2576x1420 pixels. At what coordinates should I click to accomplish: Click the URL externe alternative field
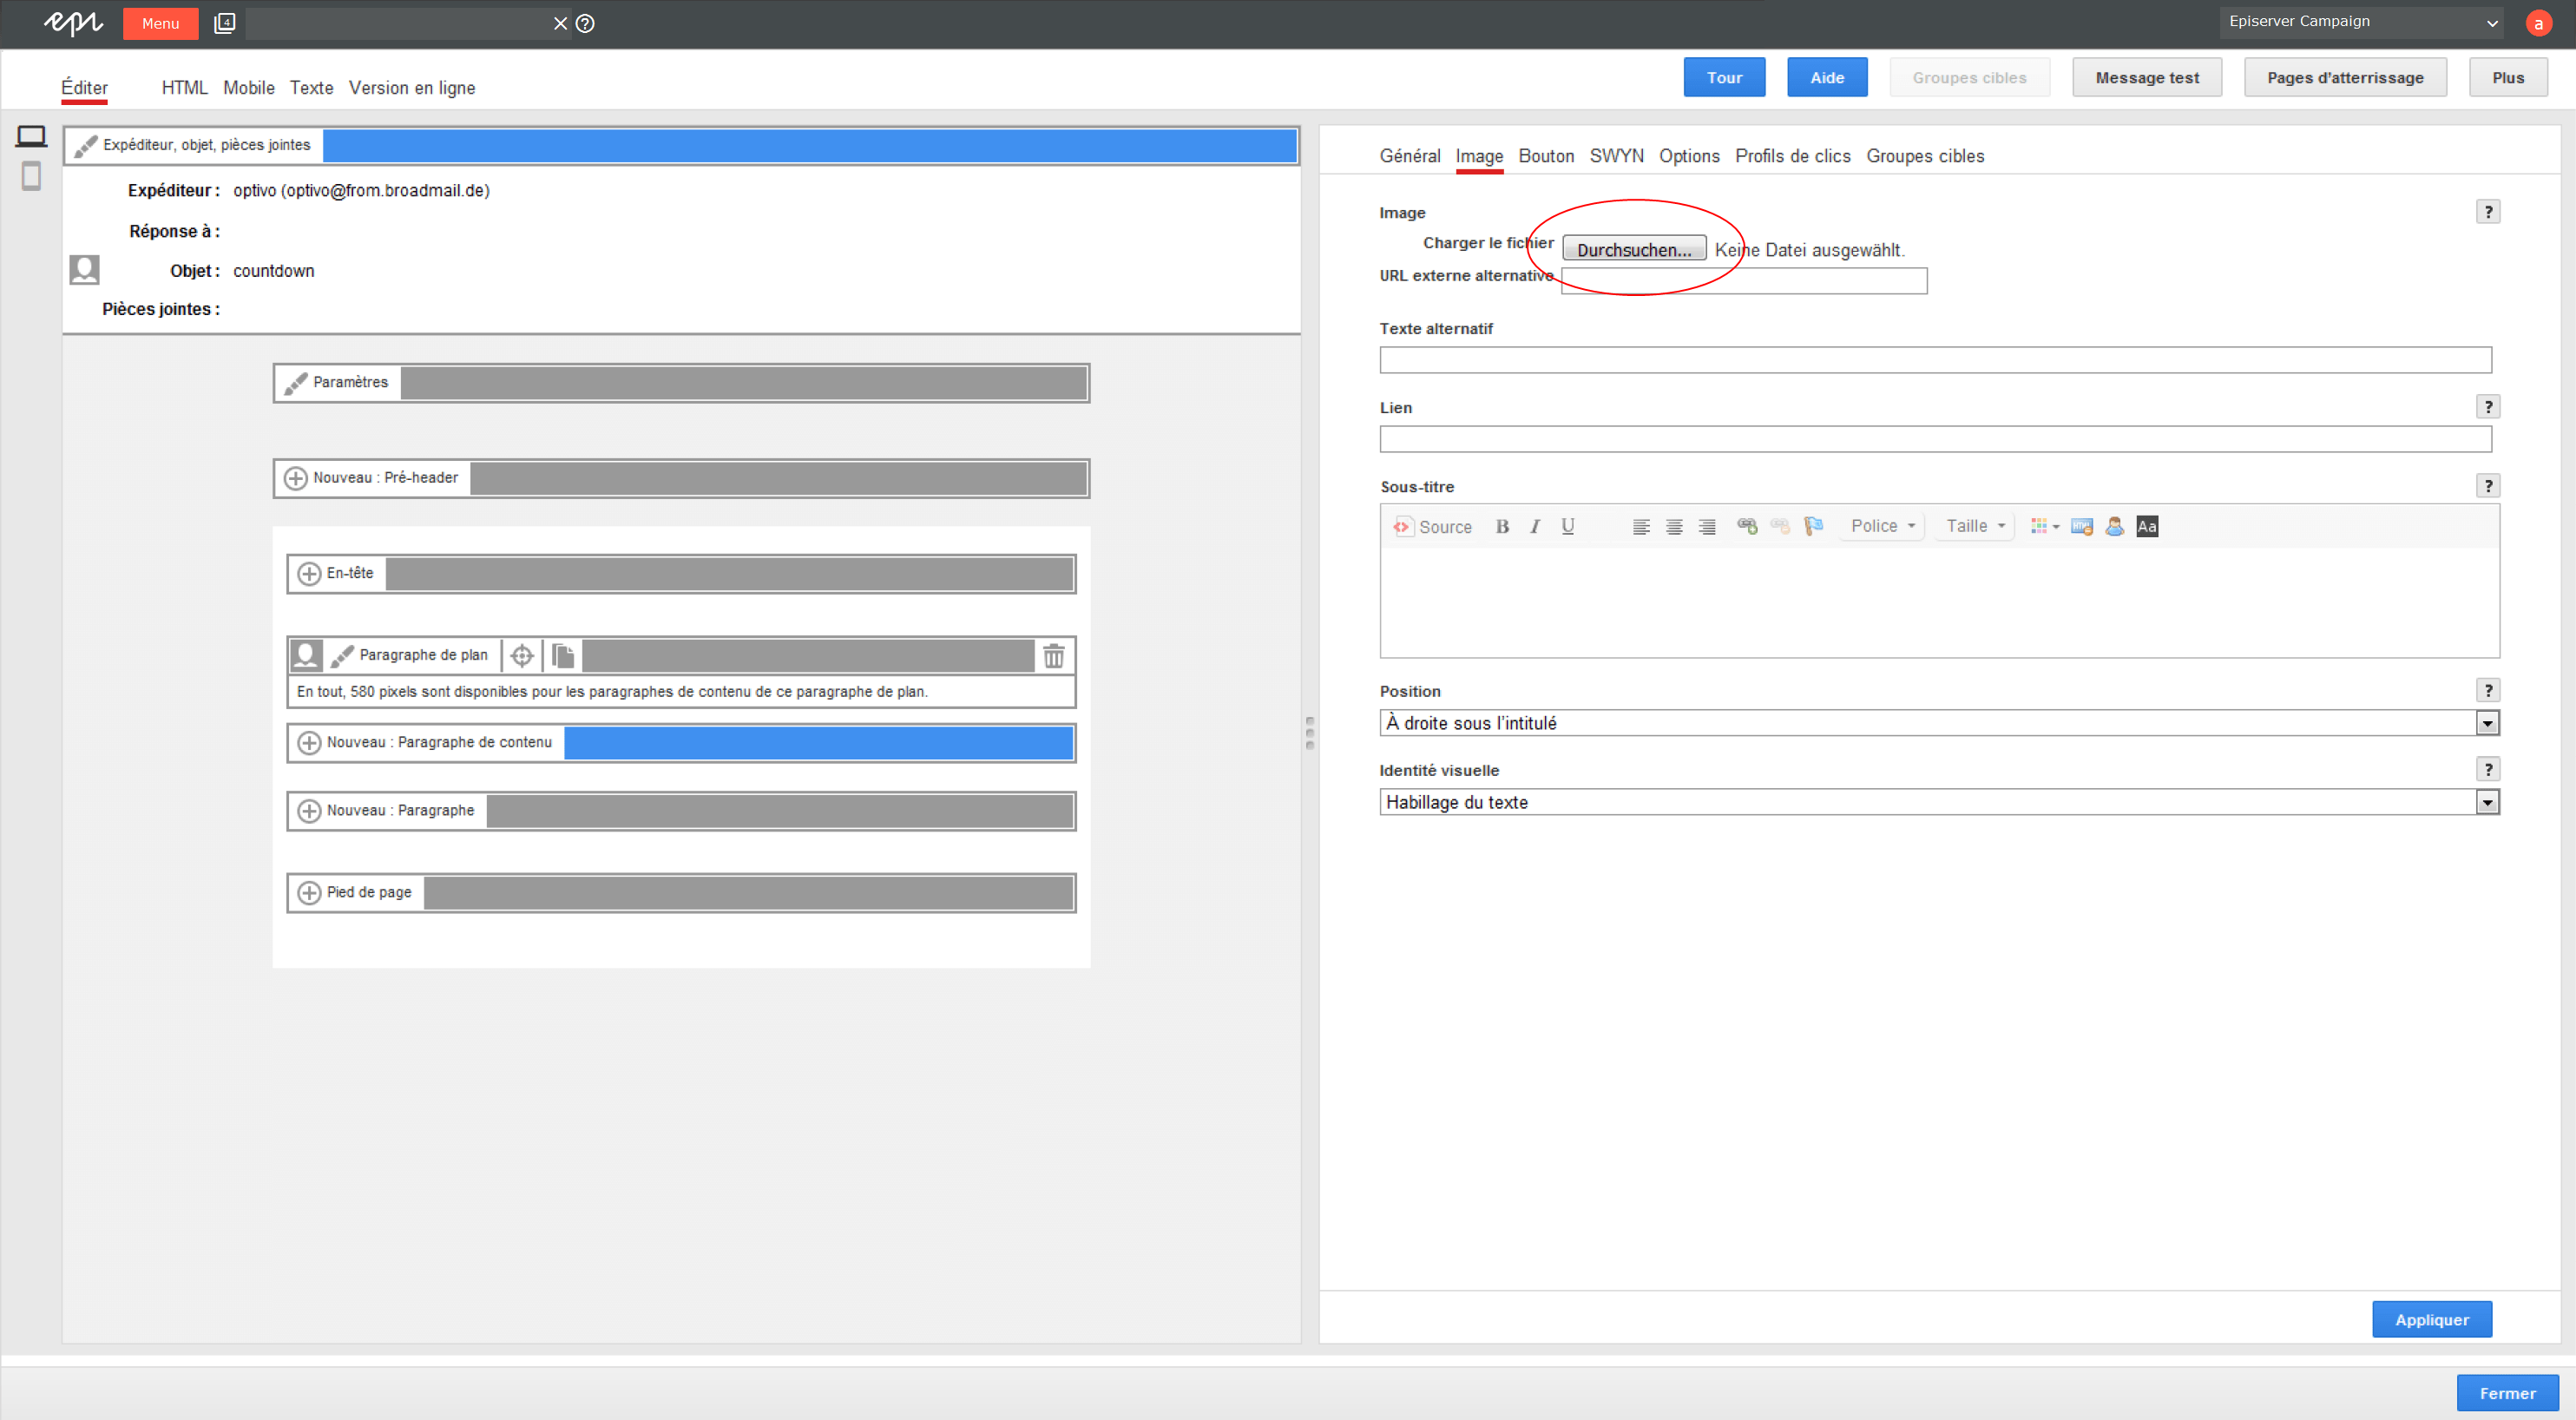coord(1744,281)
